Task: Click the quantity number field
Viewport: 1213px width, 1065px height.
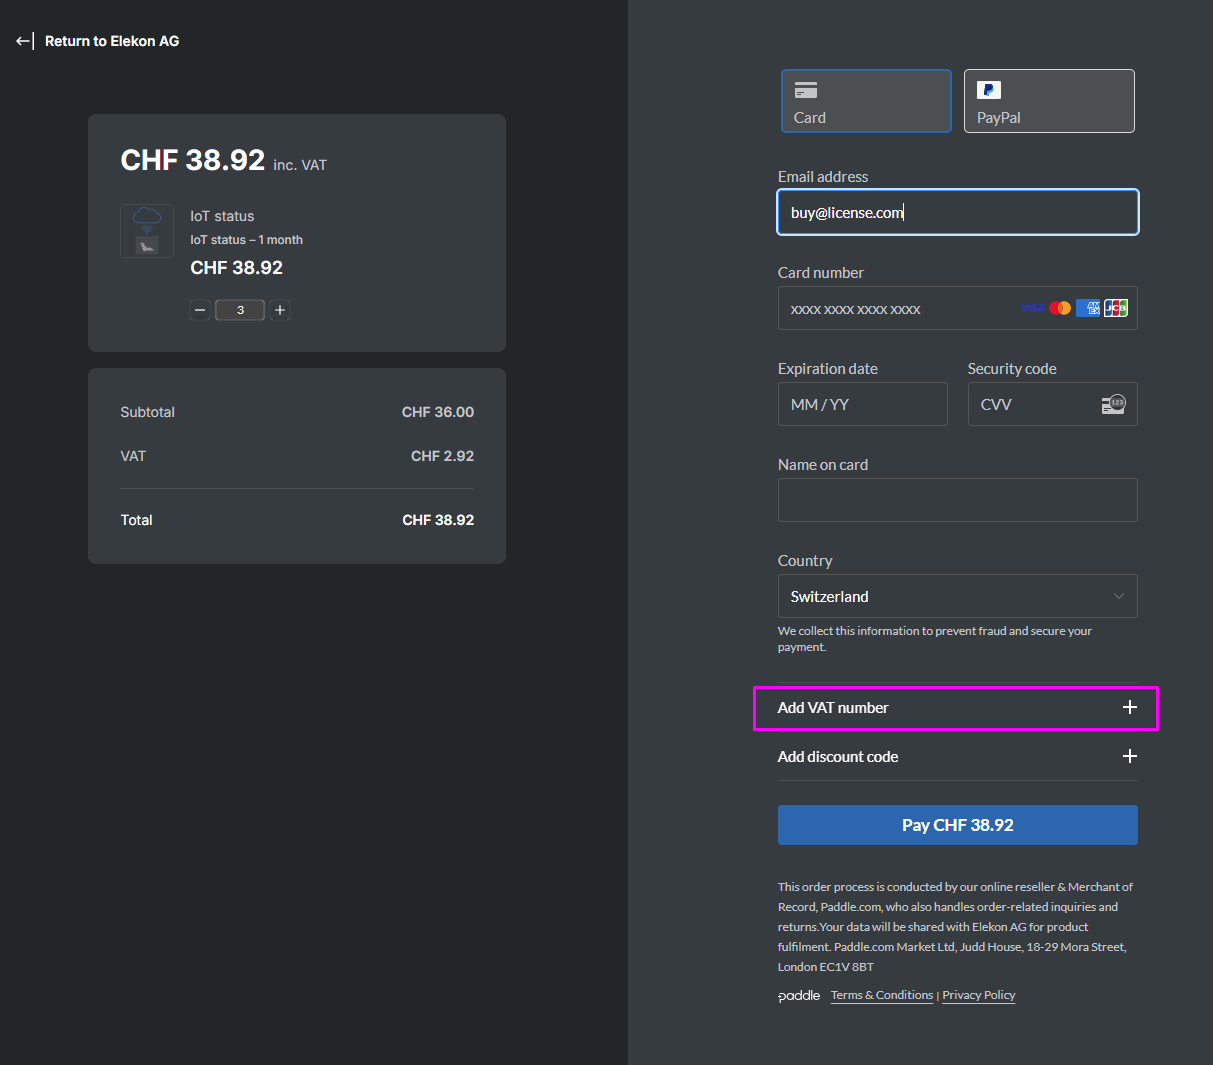Action: pos(240,310)
